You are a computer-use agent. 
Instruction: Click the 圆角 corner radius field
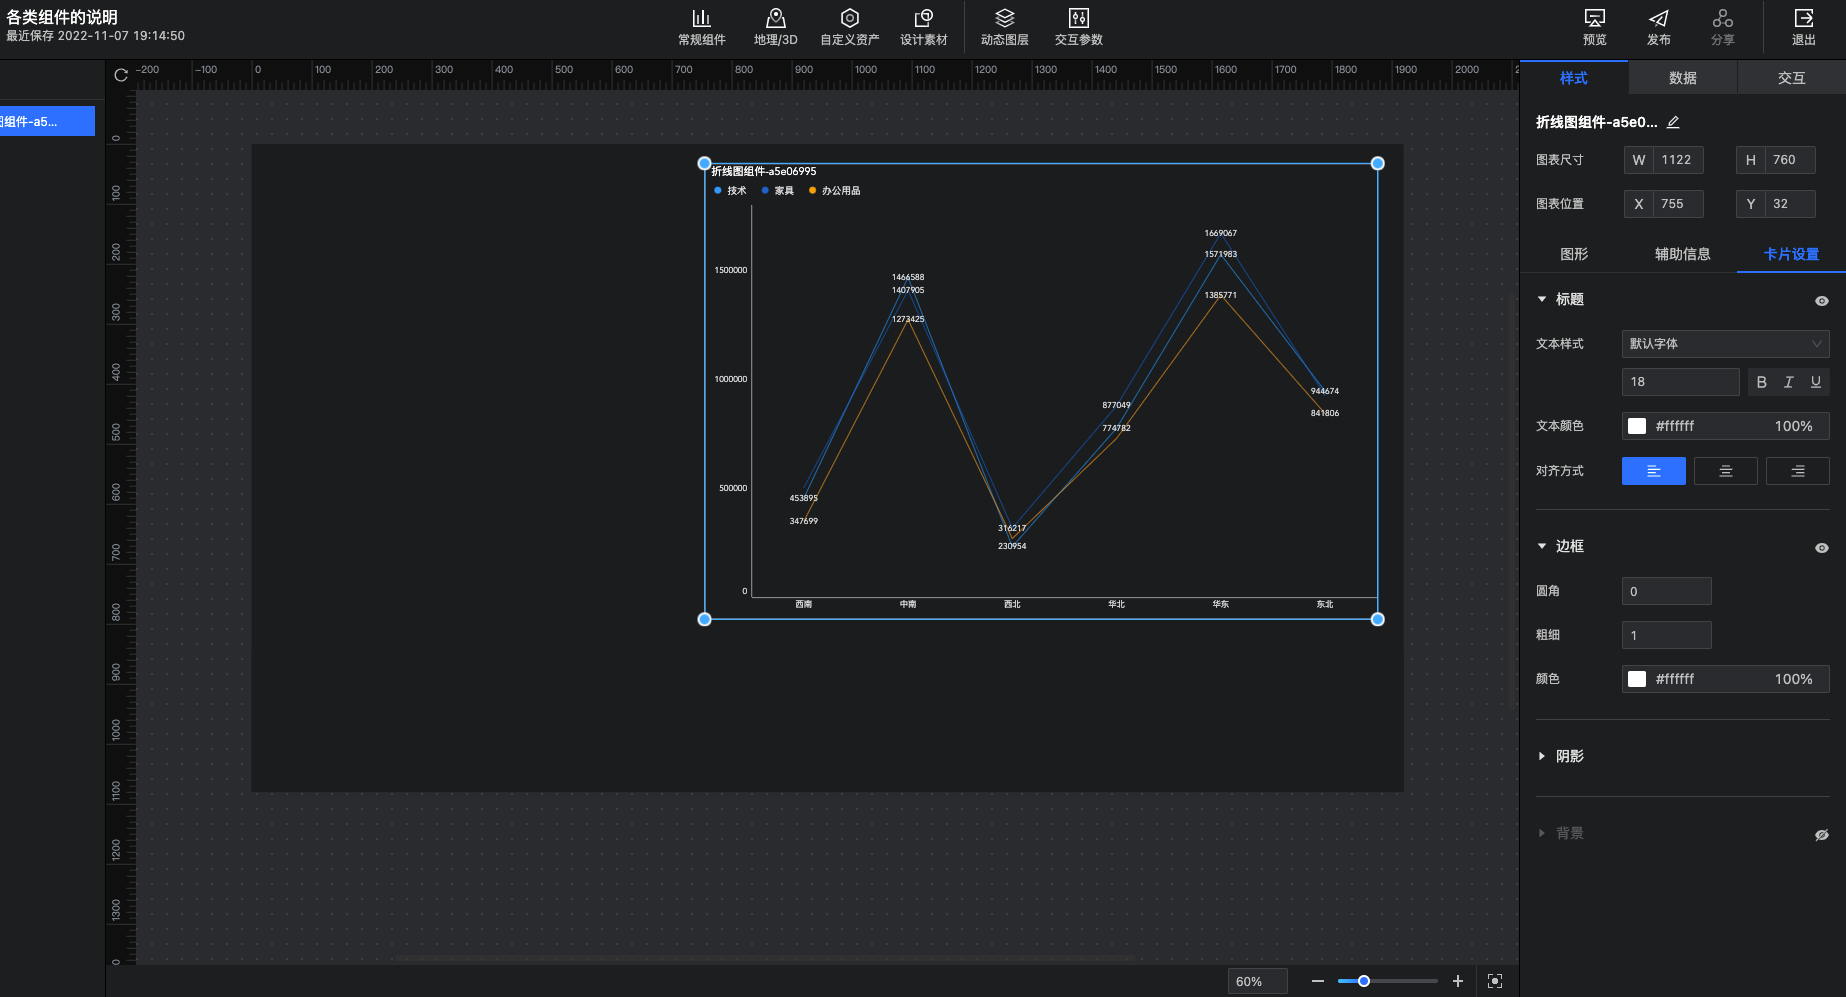pos(1667,591)
